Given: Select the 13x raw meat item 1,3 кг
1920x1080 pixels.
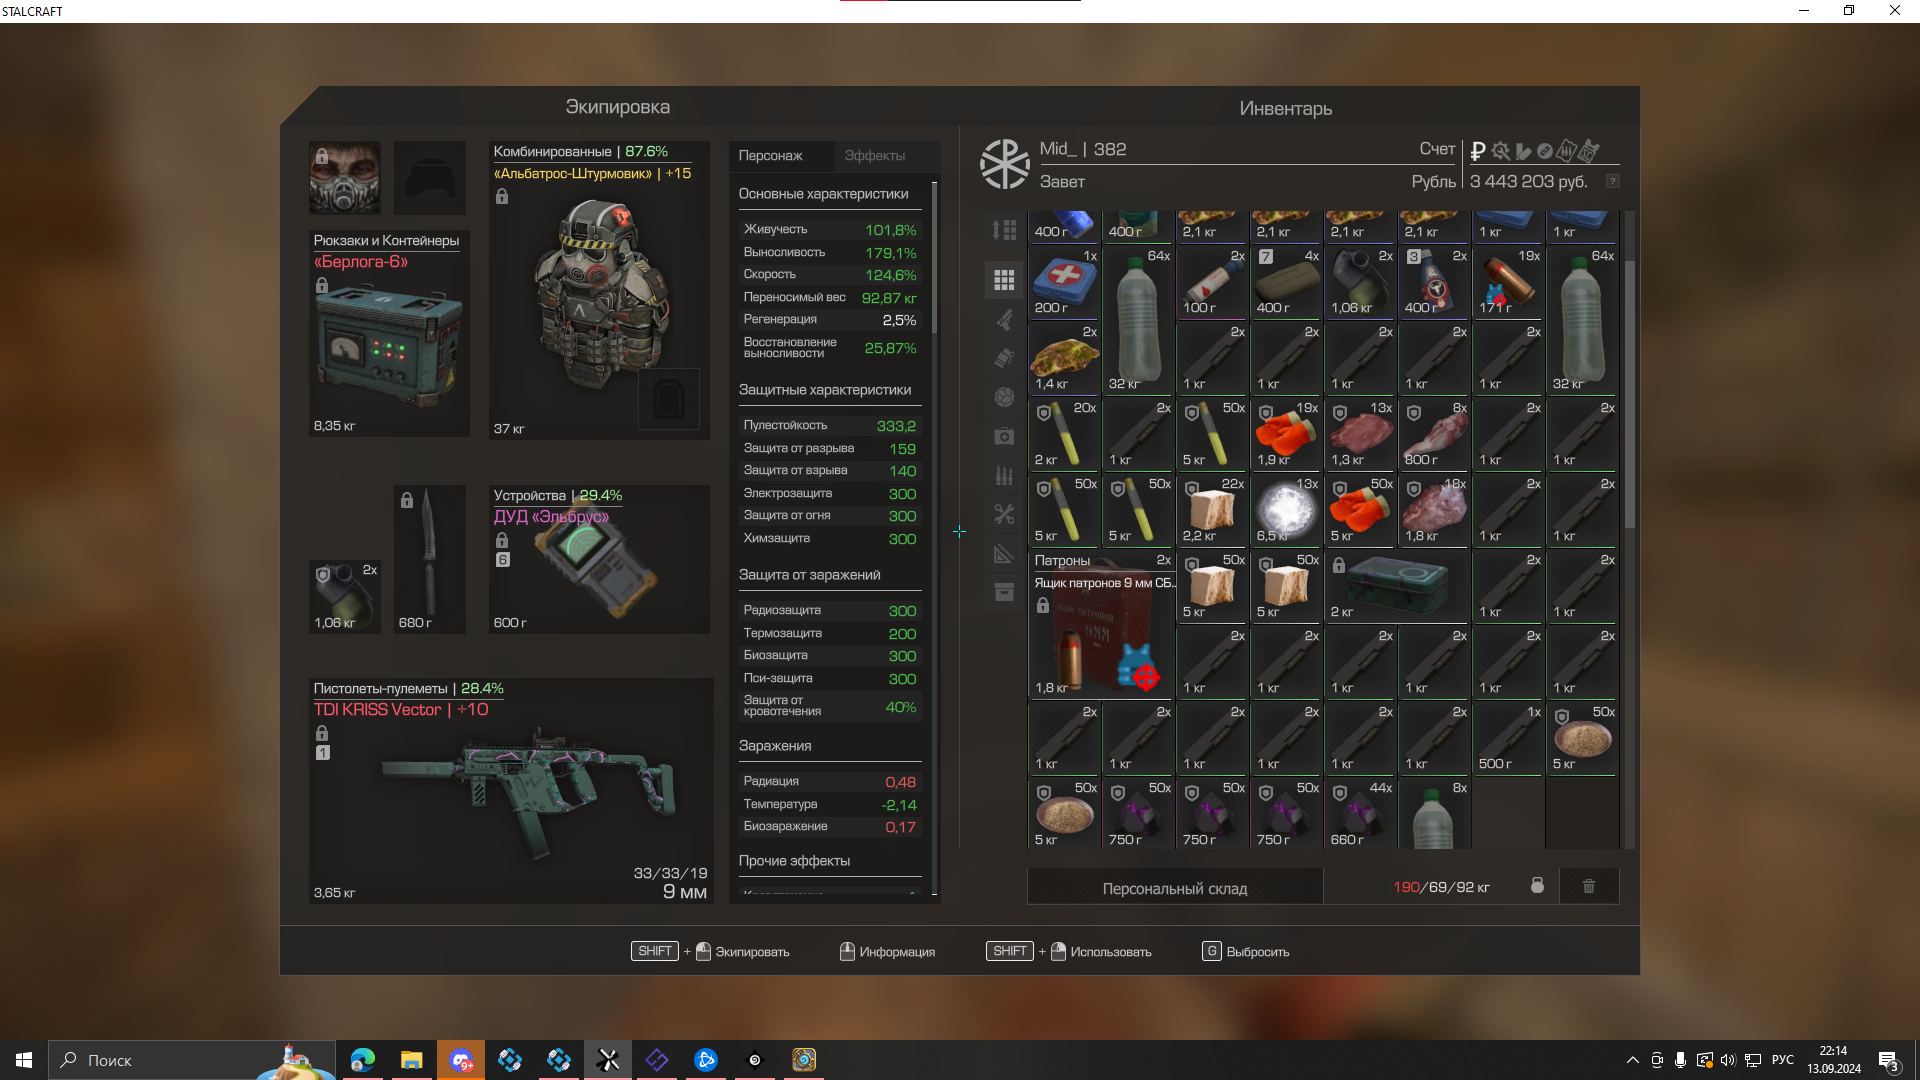Looking at the screenshot, I should click(x=1361, y=434).
